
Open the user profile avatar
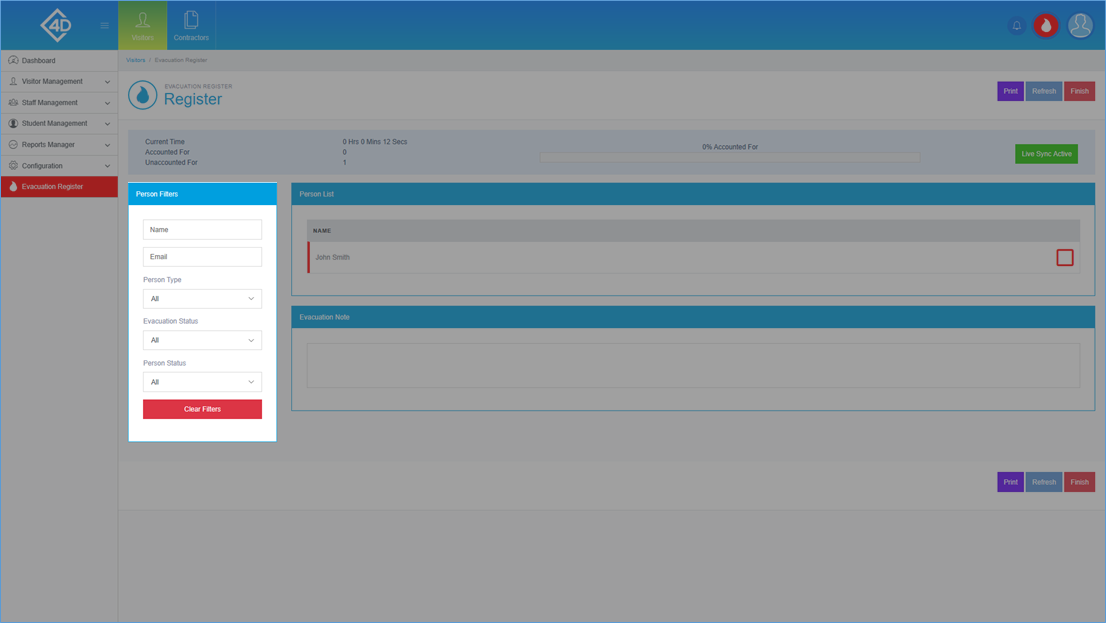click(1080, 25)
